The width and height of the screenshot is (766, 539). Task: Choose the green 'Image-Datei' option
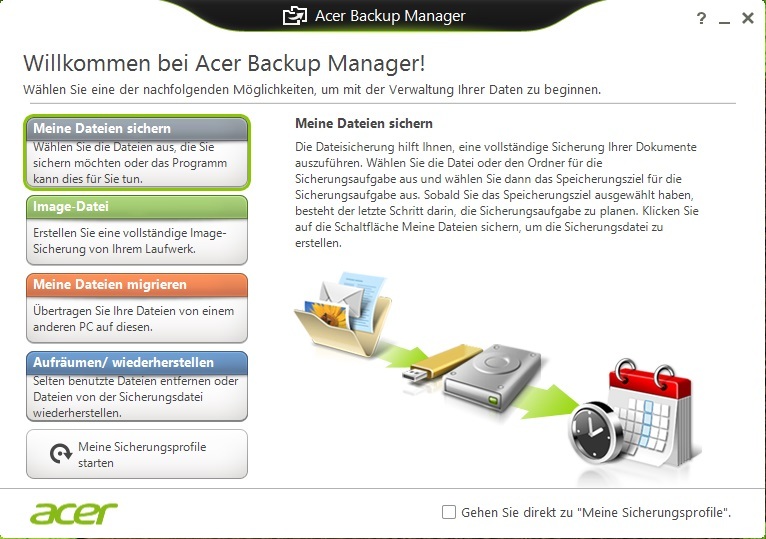(137, 230)
